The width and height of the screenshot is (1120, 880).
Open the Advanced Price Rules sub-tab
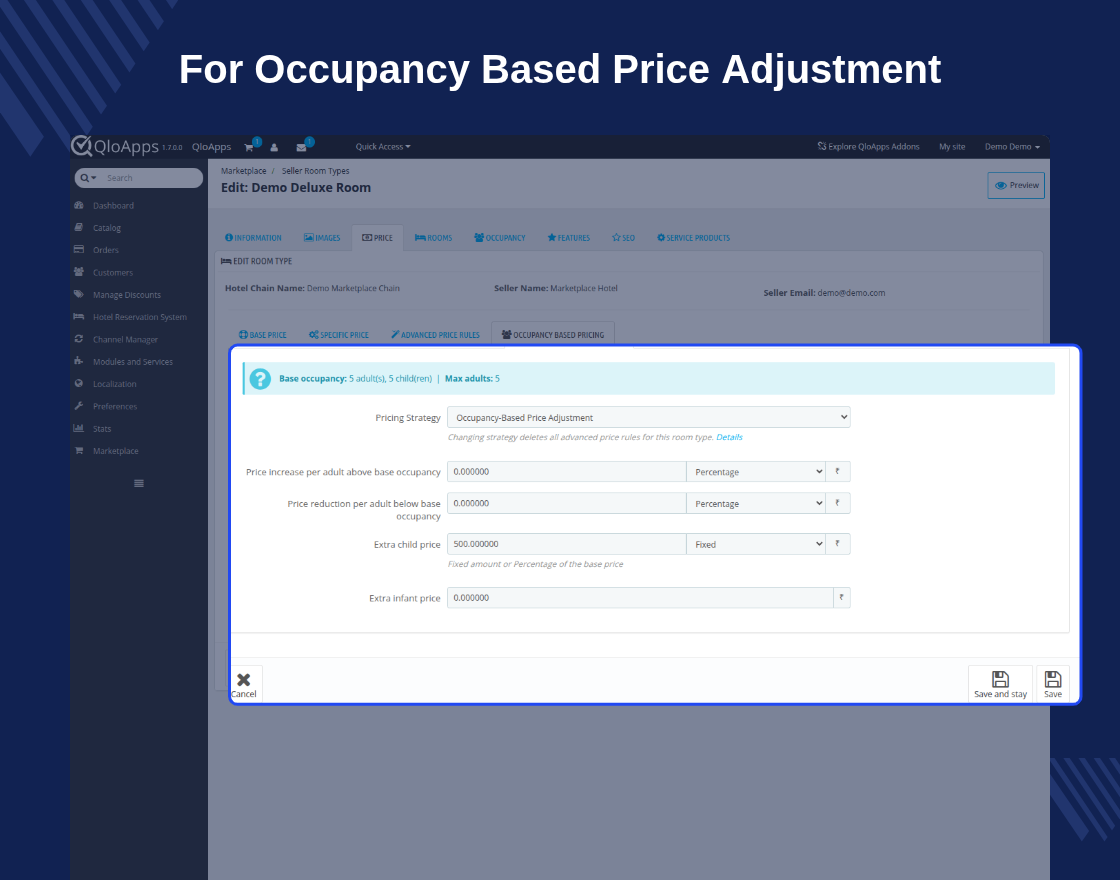(435, 335)
